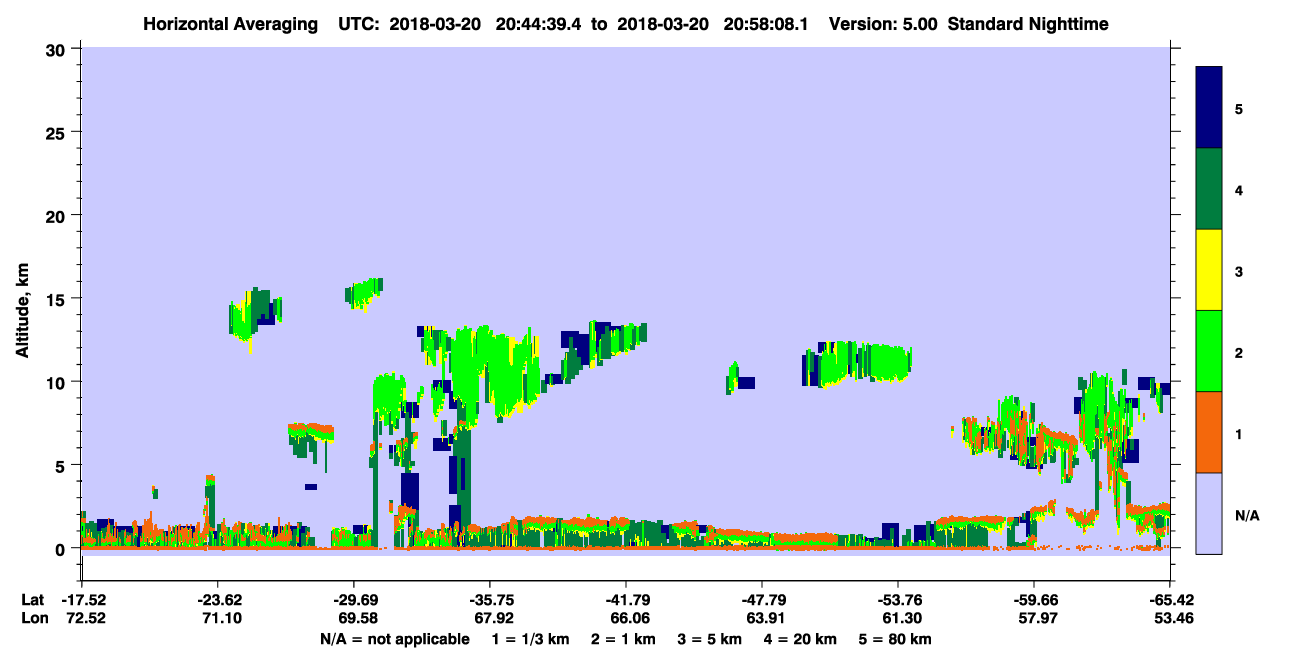Screen dimensions: 1300x667
Task: Click the orange colorbar segment labeled 1
Action: coord(1209,432)
